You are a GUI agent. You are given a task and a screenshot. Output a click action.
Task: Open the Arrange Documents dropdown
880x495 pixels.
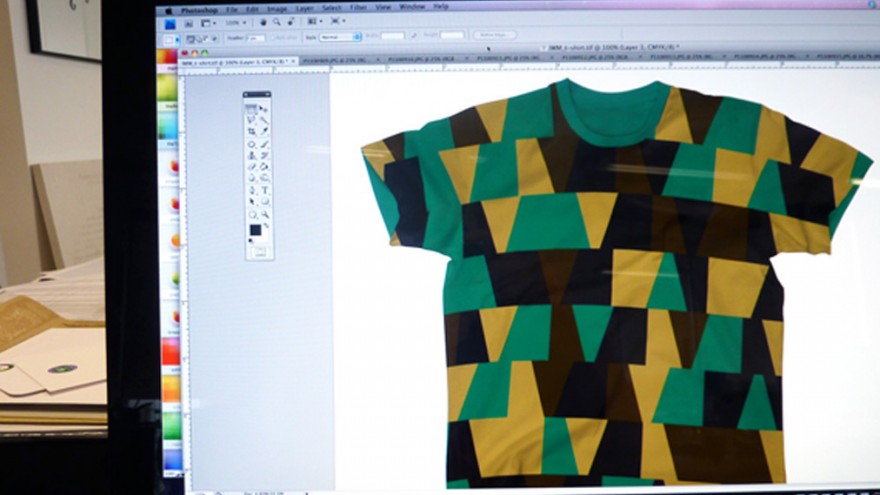(315, 21)
